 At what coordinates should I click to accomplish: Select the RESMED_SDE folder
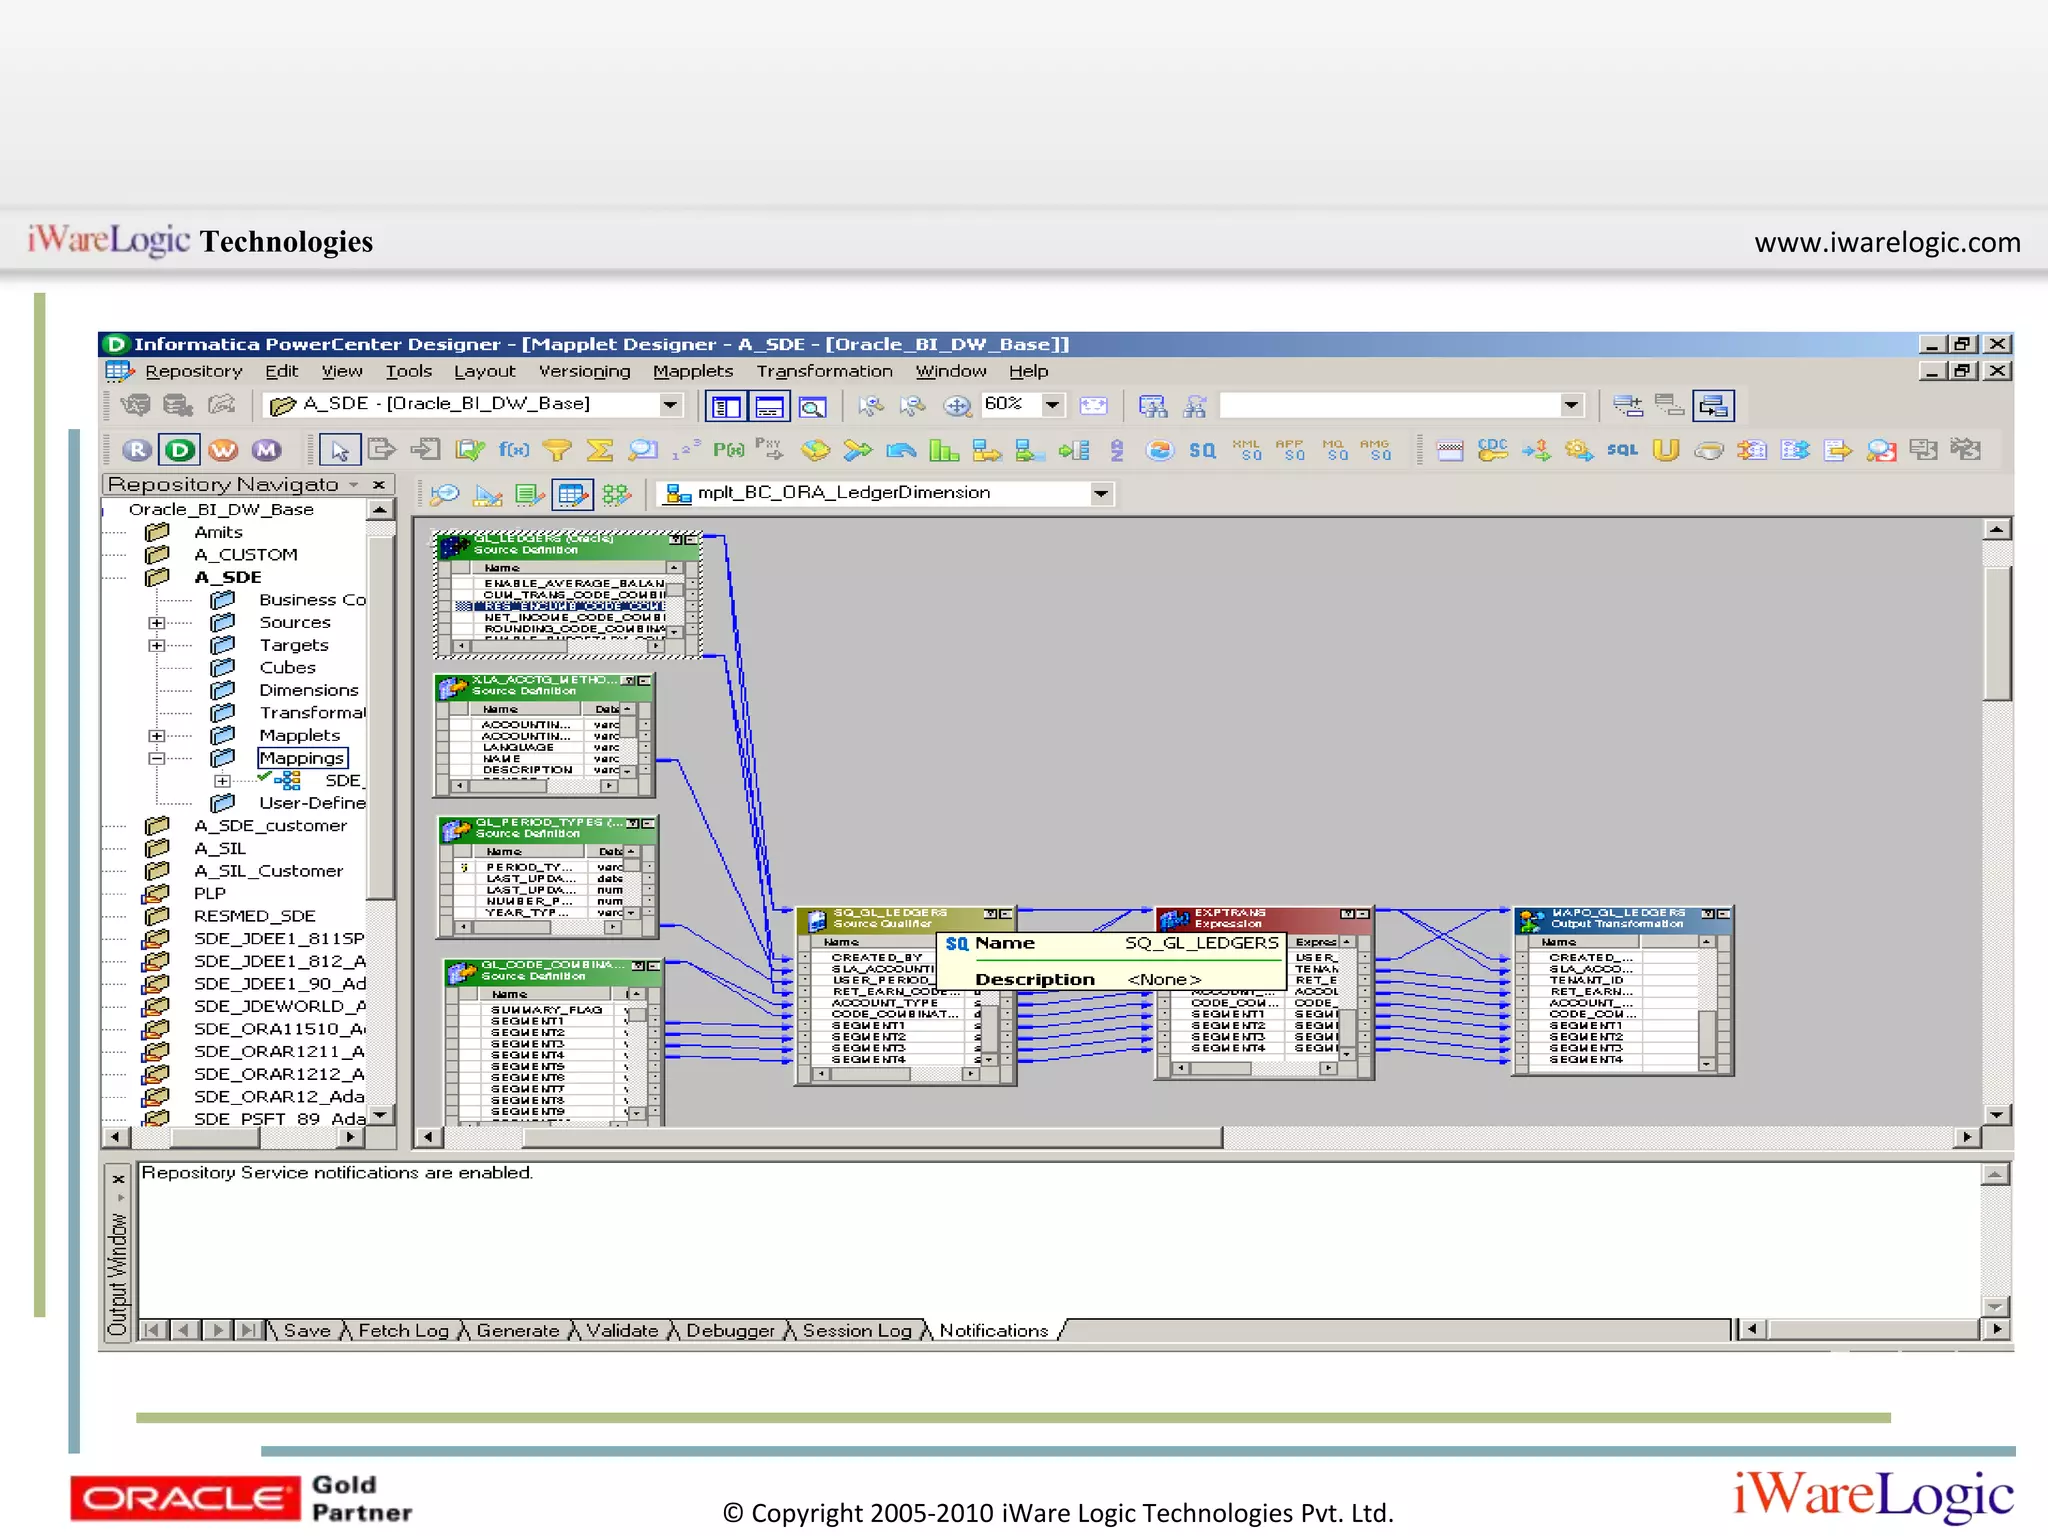[255, 916]
